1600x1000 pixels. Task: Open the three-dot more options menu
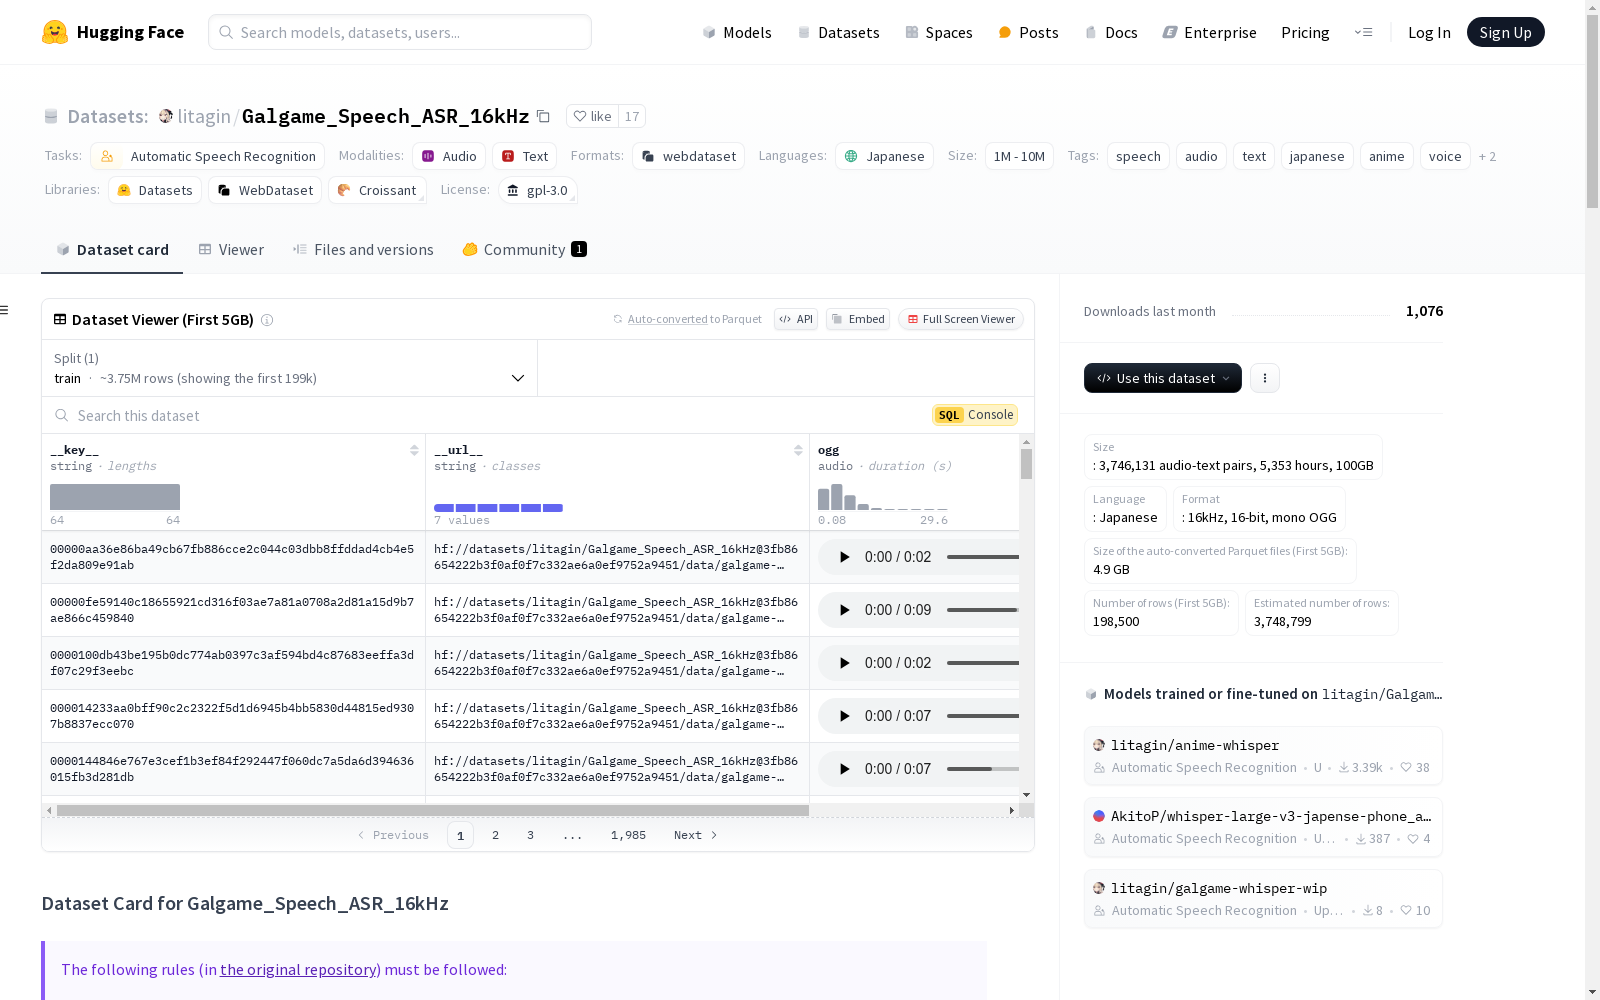coord(1264,378)
